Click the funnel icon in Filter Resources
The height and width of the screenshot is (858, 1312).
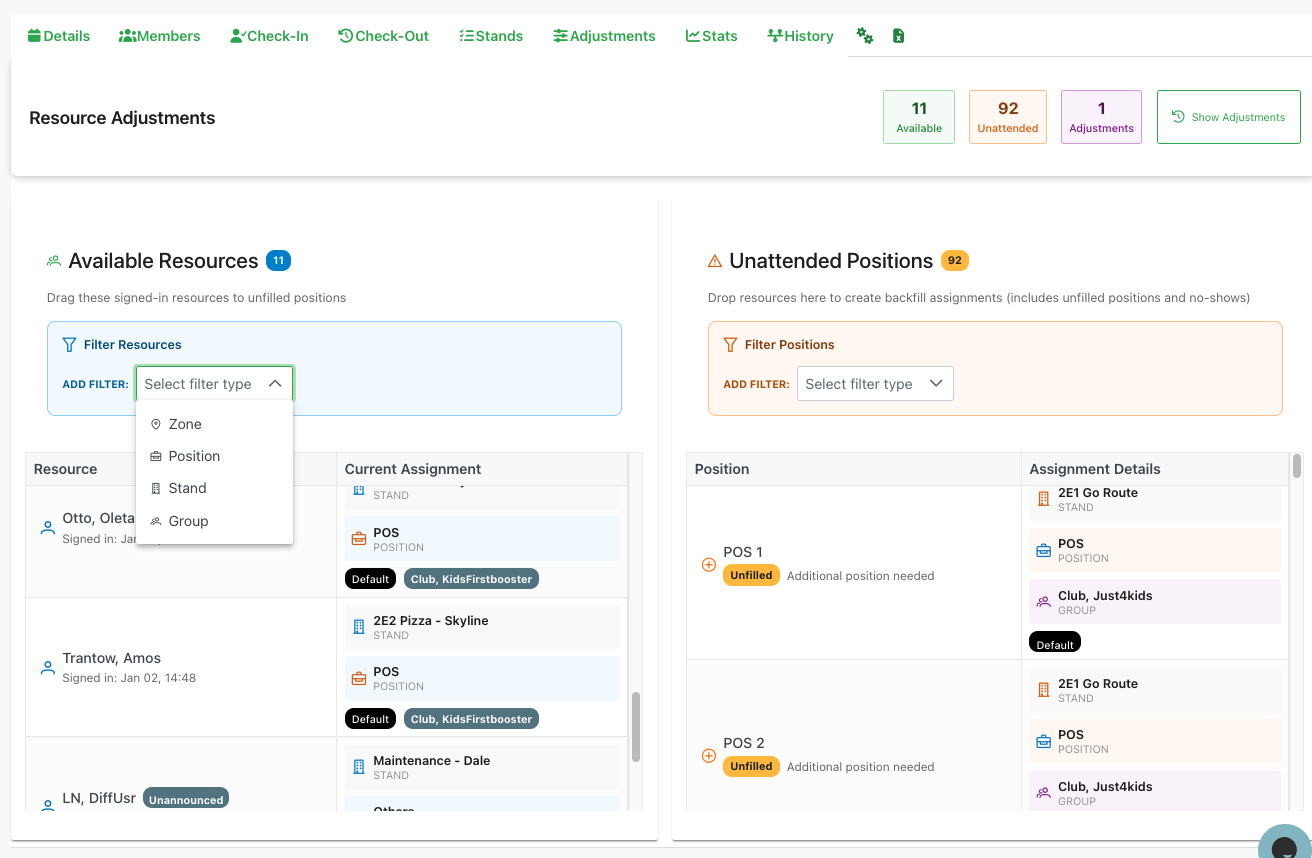69,345
